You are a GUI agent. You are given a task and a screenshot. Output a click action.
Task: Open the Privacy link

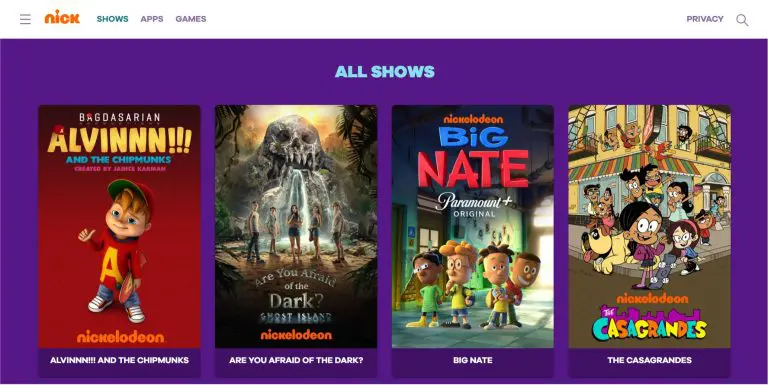pyautogui.click(x=704, y=19)
